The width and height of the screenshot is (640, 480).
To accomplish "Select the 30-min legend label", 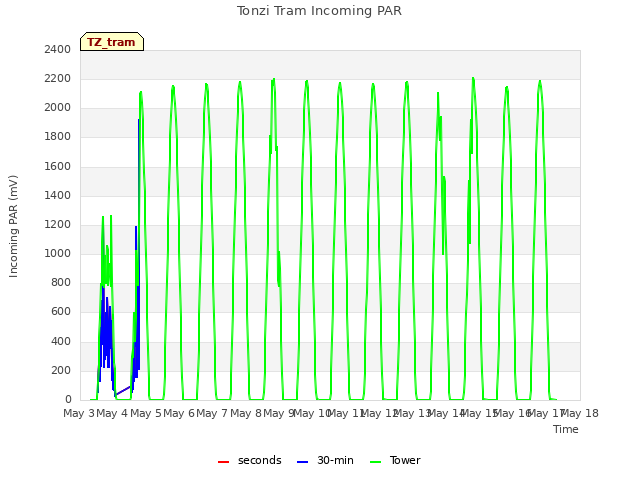I will [335, 460].
